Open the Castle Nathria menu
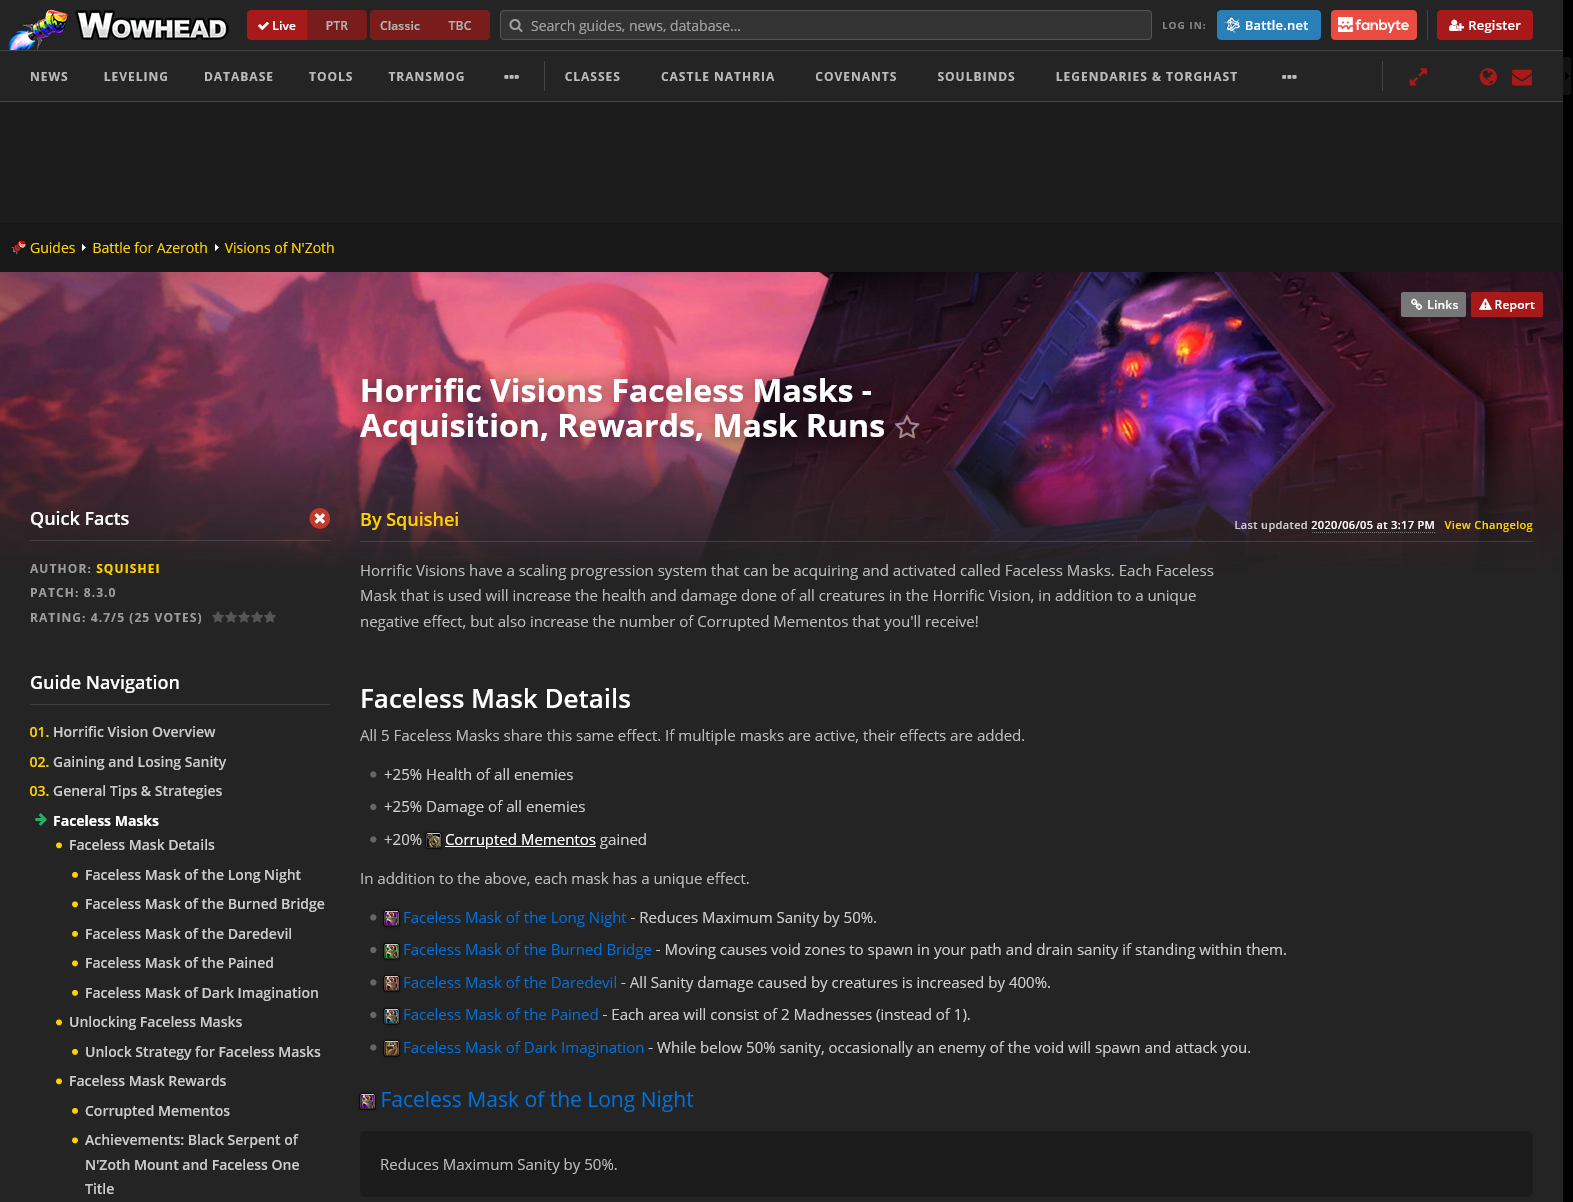 click(718, 77)
